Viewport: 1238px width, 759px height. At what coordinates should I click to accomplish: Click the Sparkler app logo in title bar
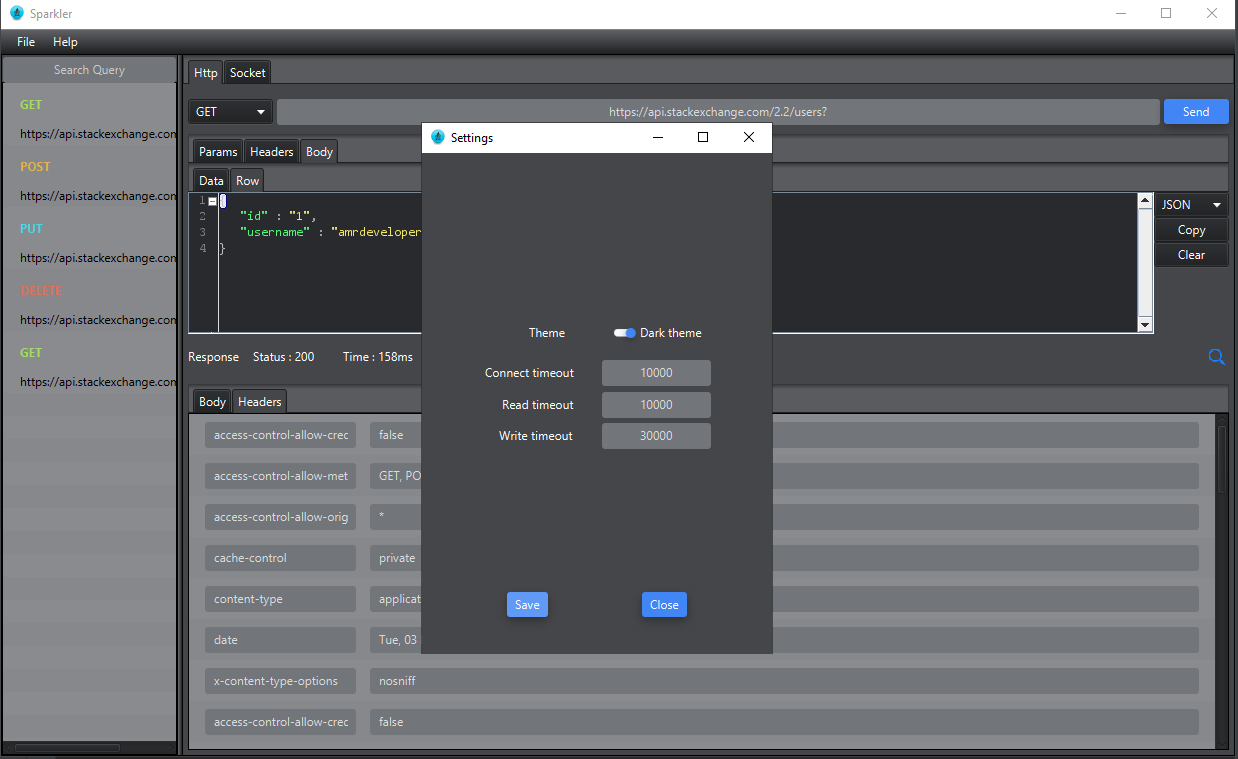[17, 14]
